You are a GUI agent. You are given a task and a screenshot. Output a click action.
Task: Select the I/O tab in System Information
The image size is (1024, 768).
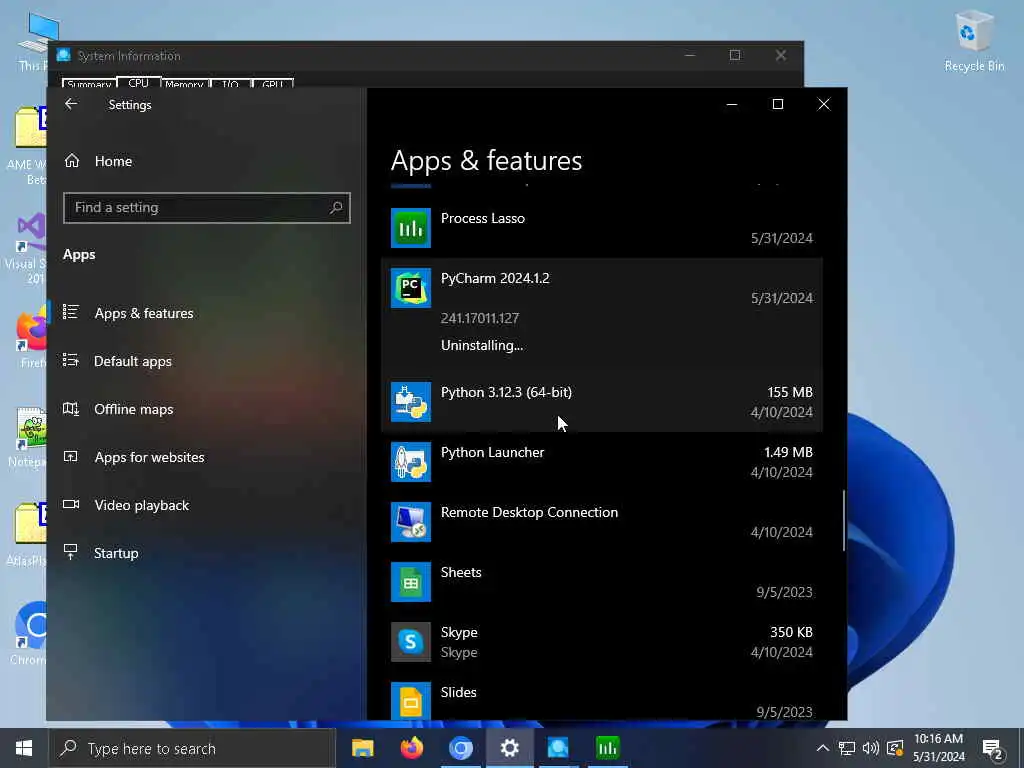230,84
